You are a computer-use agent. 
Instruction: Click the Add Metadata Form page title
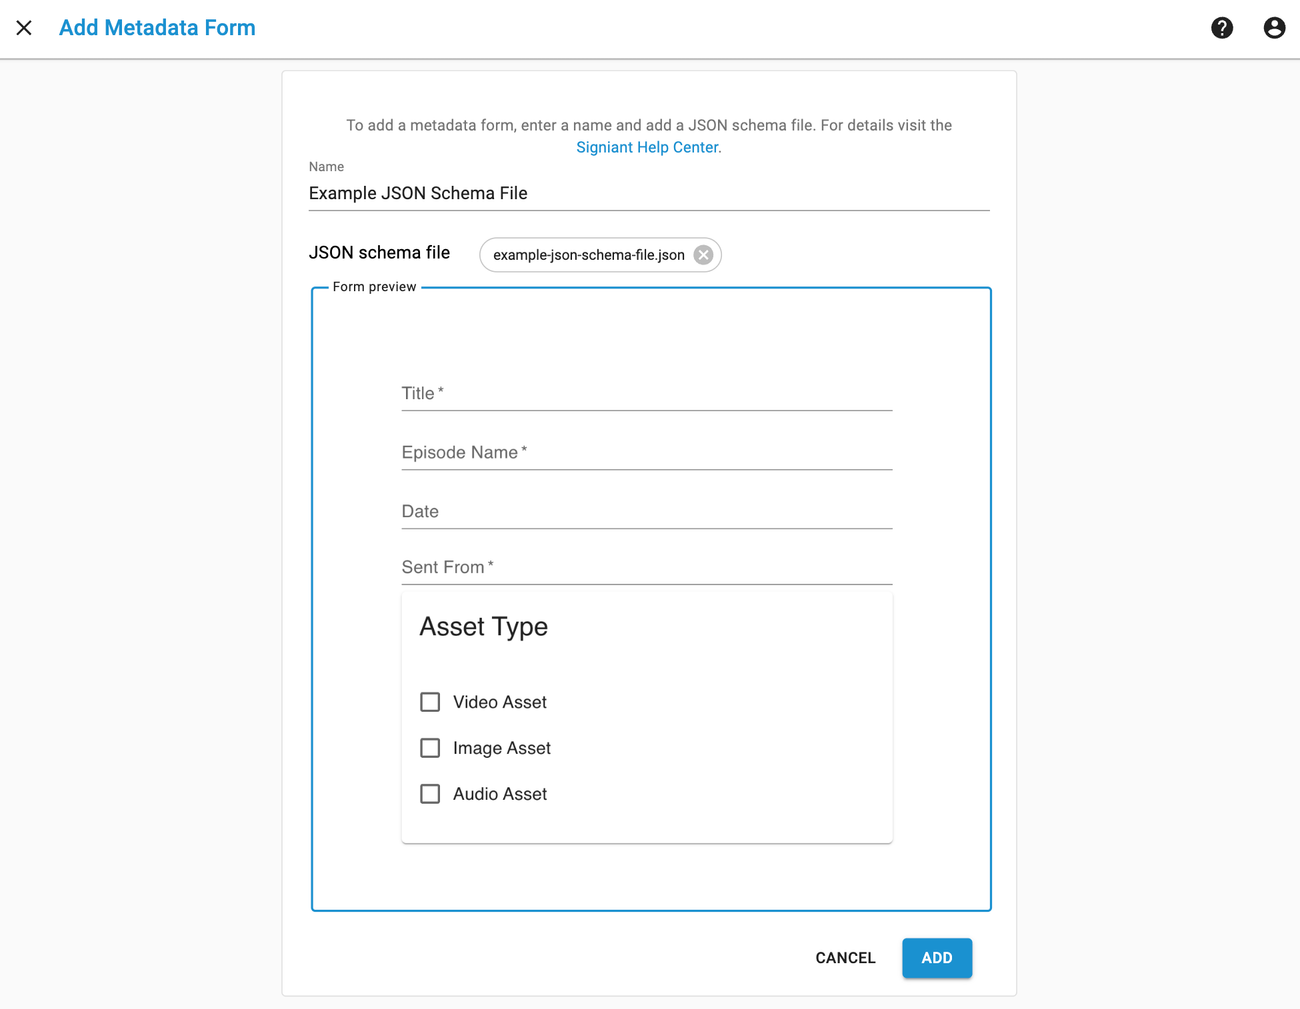[x=157, y=28]
